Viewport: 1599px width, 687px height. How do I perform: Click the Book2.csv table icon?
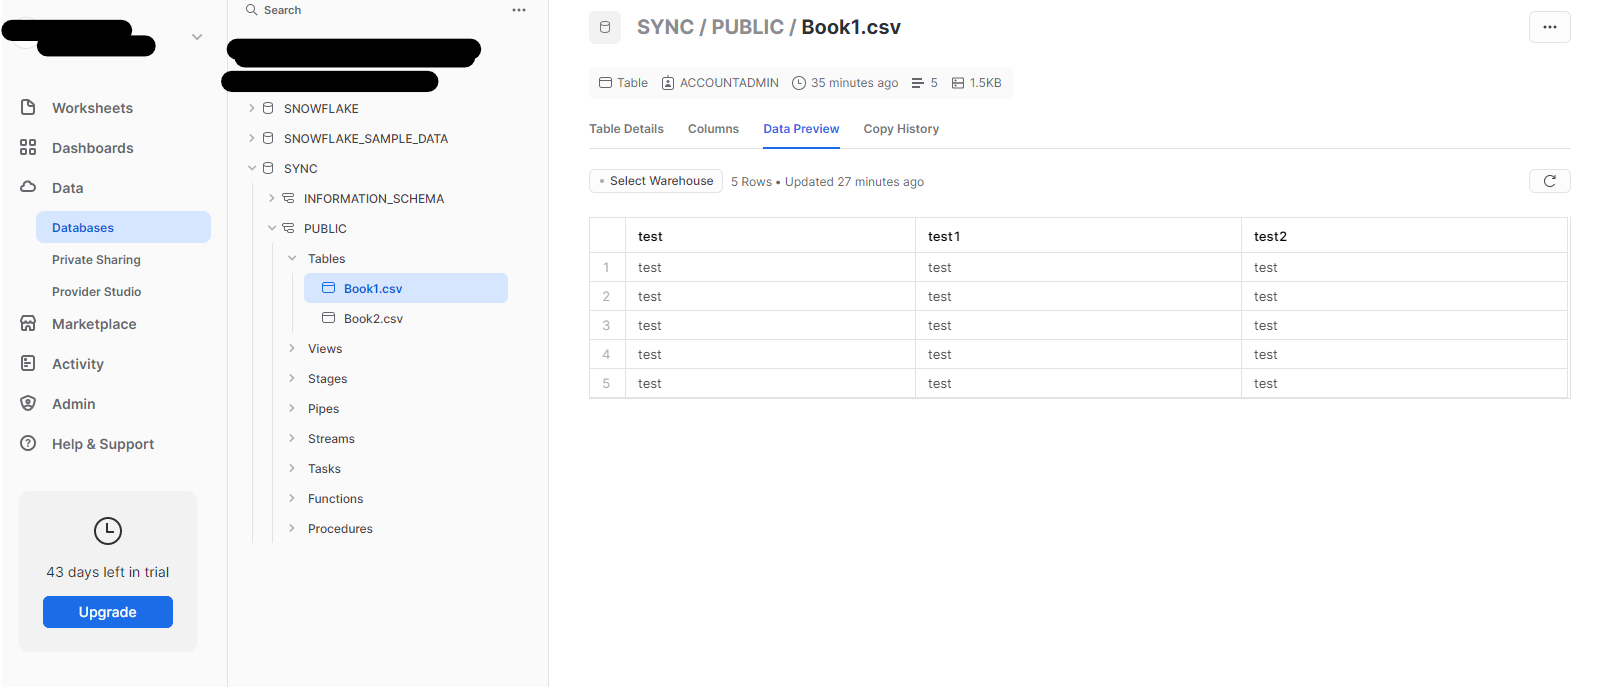pyautogui.click(x=328, y=318)
